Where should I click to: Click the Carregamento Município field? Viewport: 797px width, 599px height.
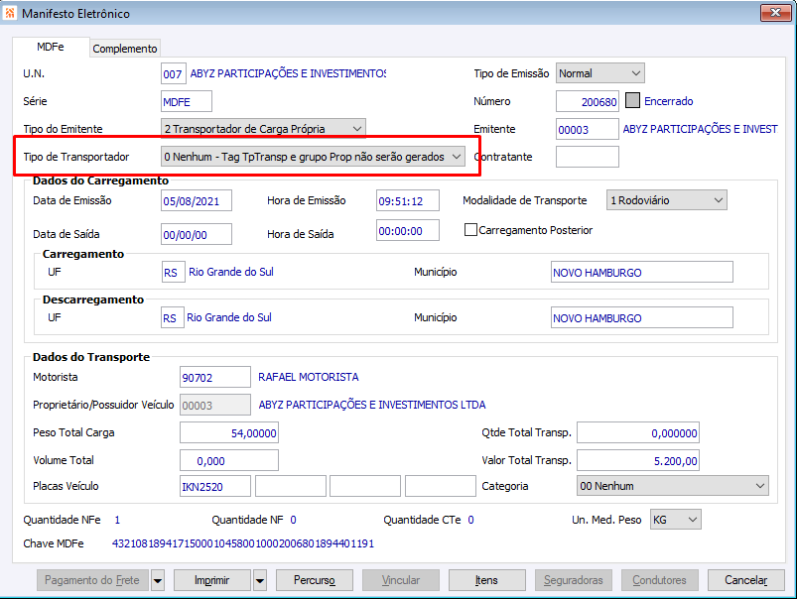click(641, 272)
